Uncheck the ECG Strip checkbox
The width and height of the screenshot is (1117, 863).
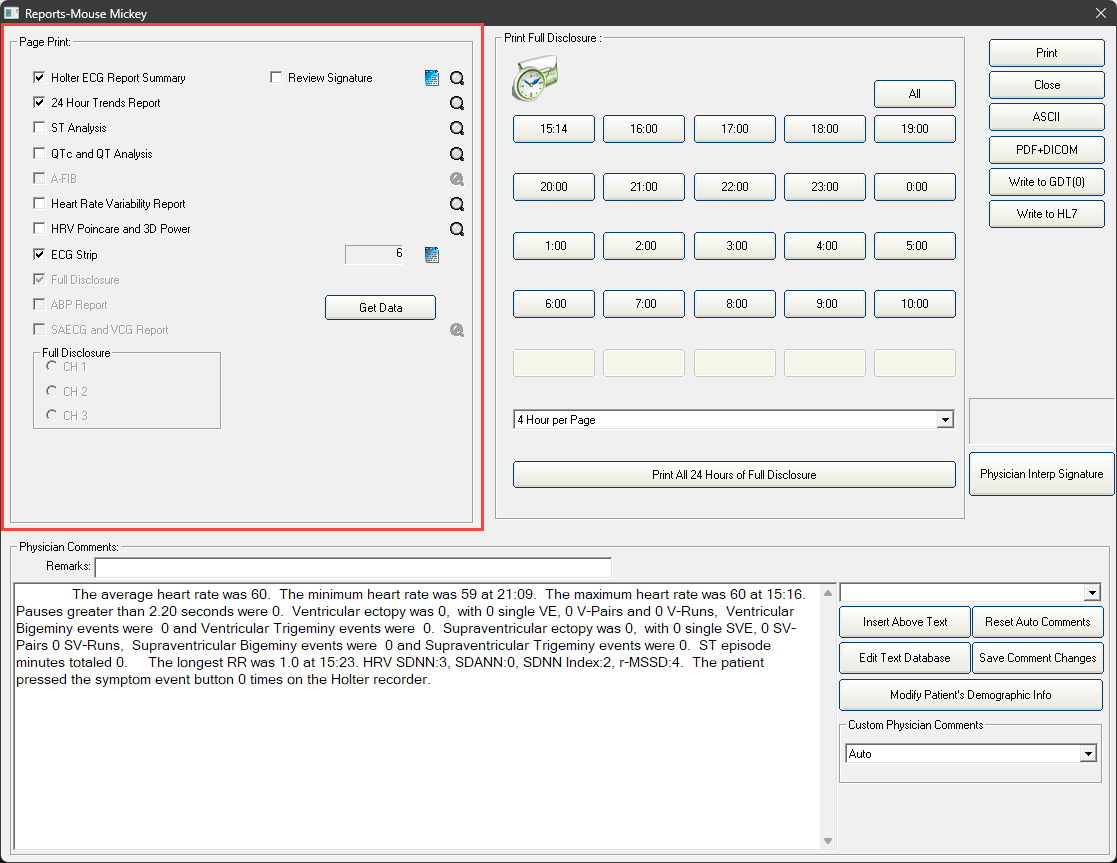point(39,255)
